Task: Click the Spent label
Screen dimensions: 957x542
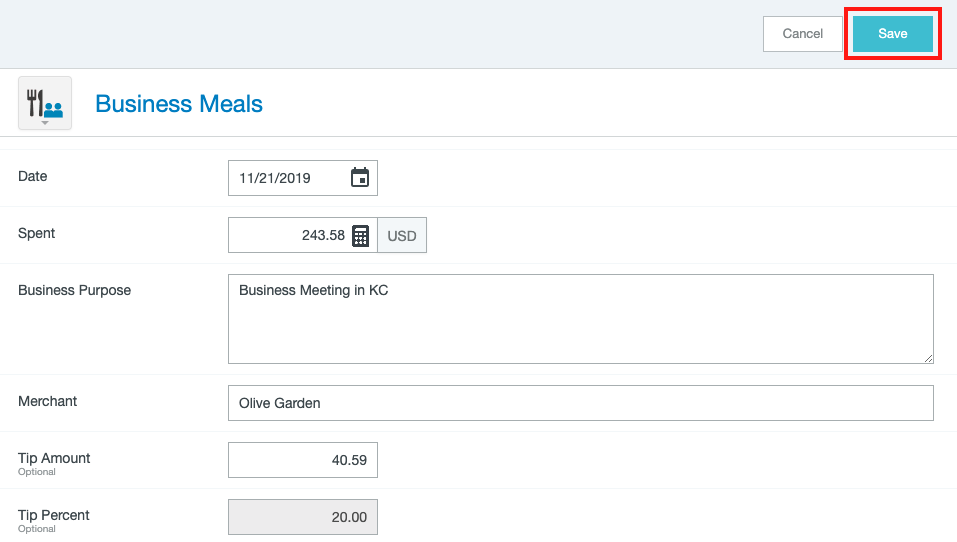Action: click(x=37, y=233)
